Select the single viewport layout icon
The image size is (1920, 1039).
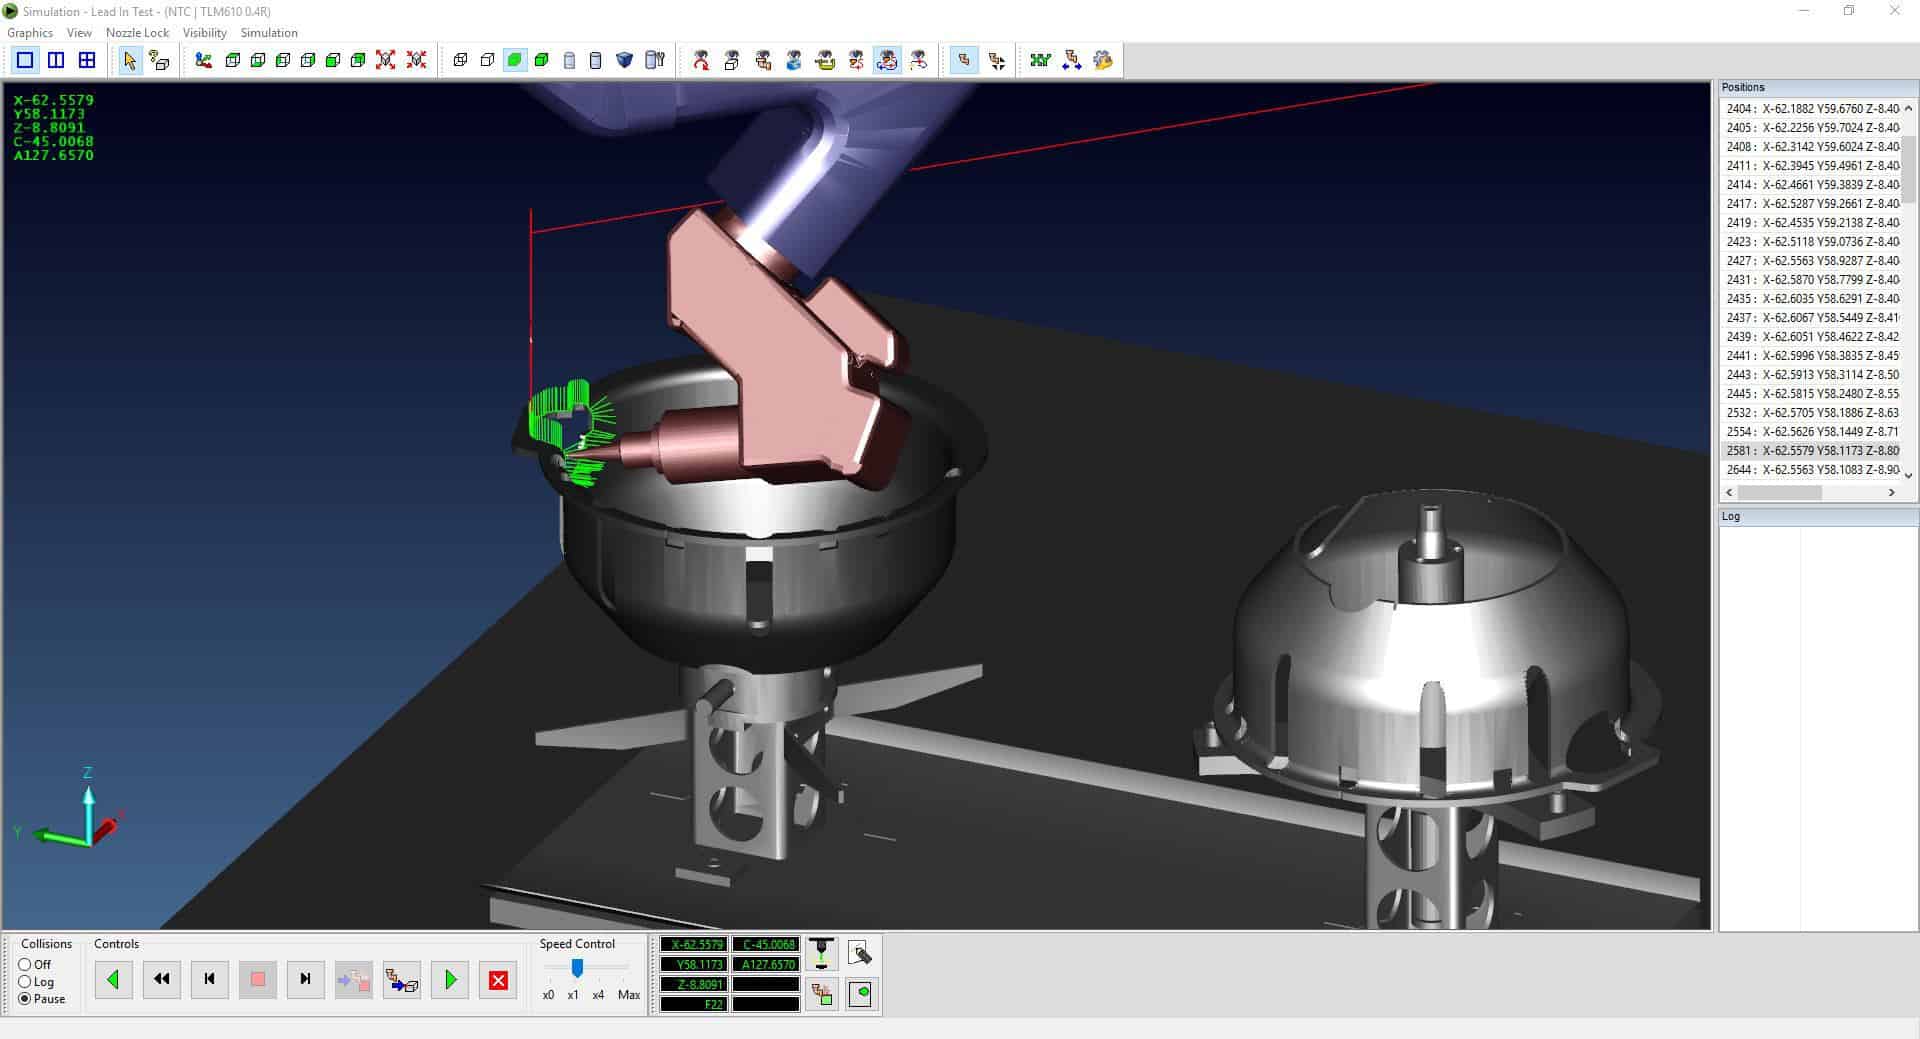[25, 60]
